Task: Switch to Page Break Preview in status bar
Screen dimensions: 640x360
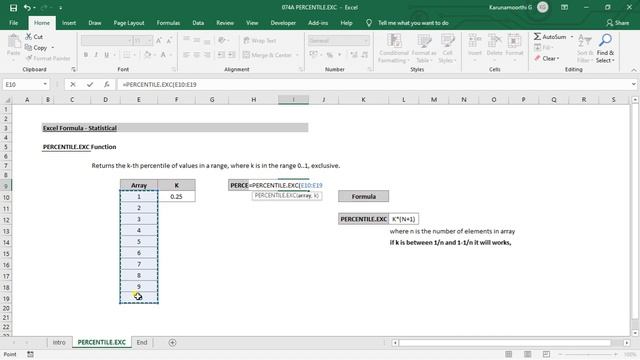Action: click(x=547, y=354)
